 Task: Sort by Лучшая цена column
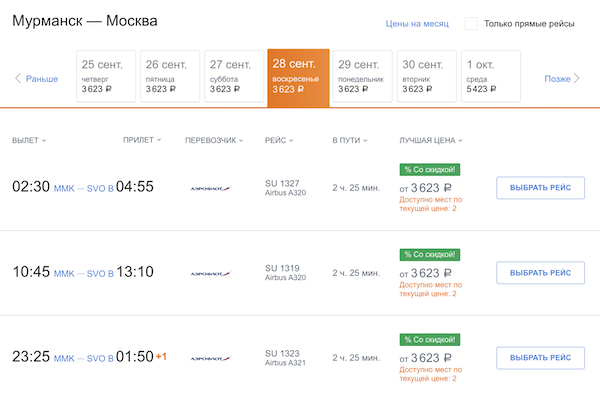[430, 140]
